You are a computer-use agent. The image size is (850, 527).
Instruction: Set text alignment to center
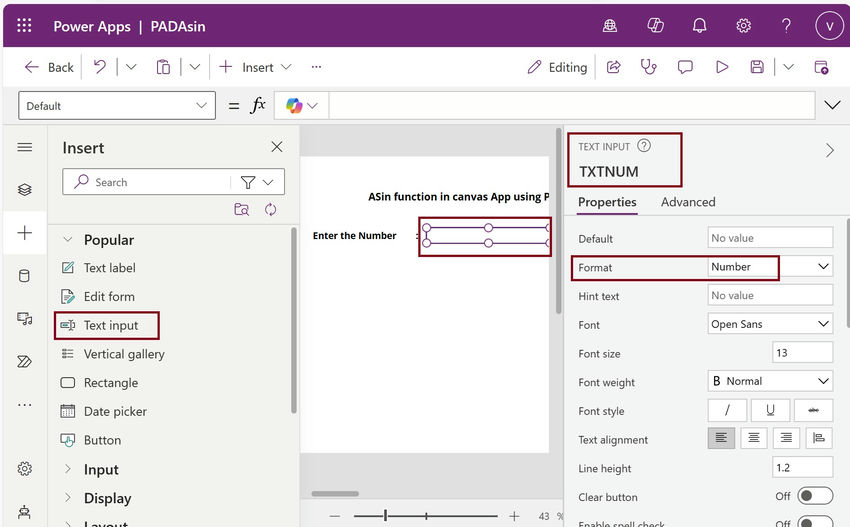754,438
